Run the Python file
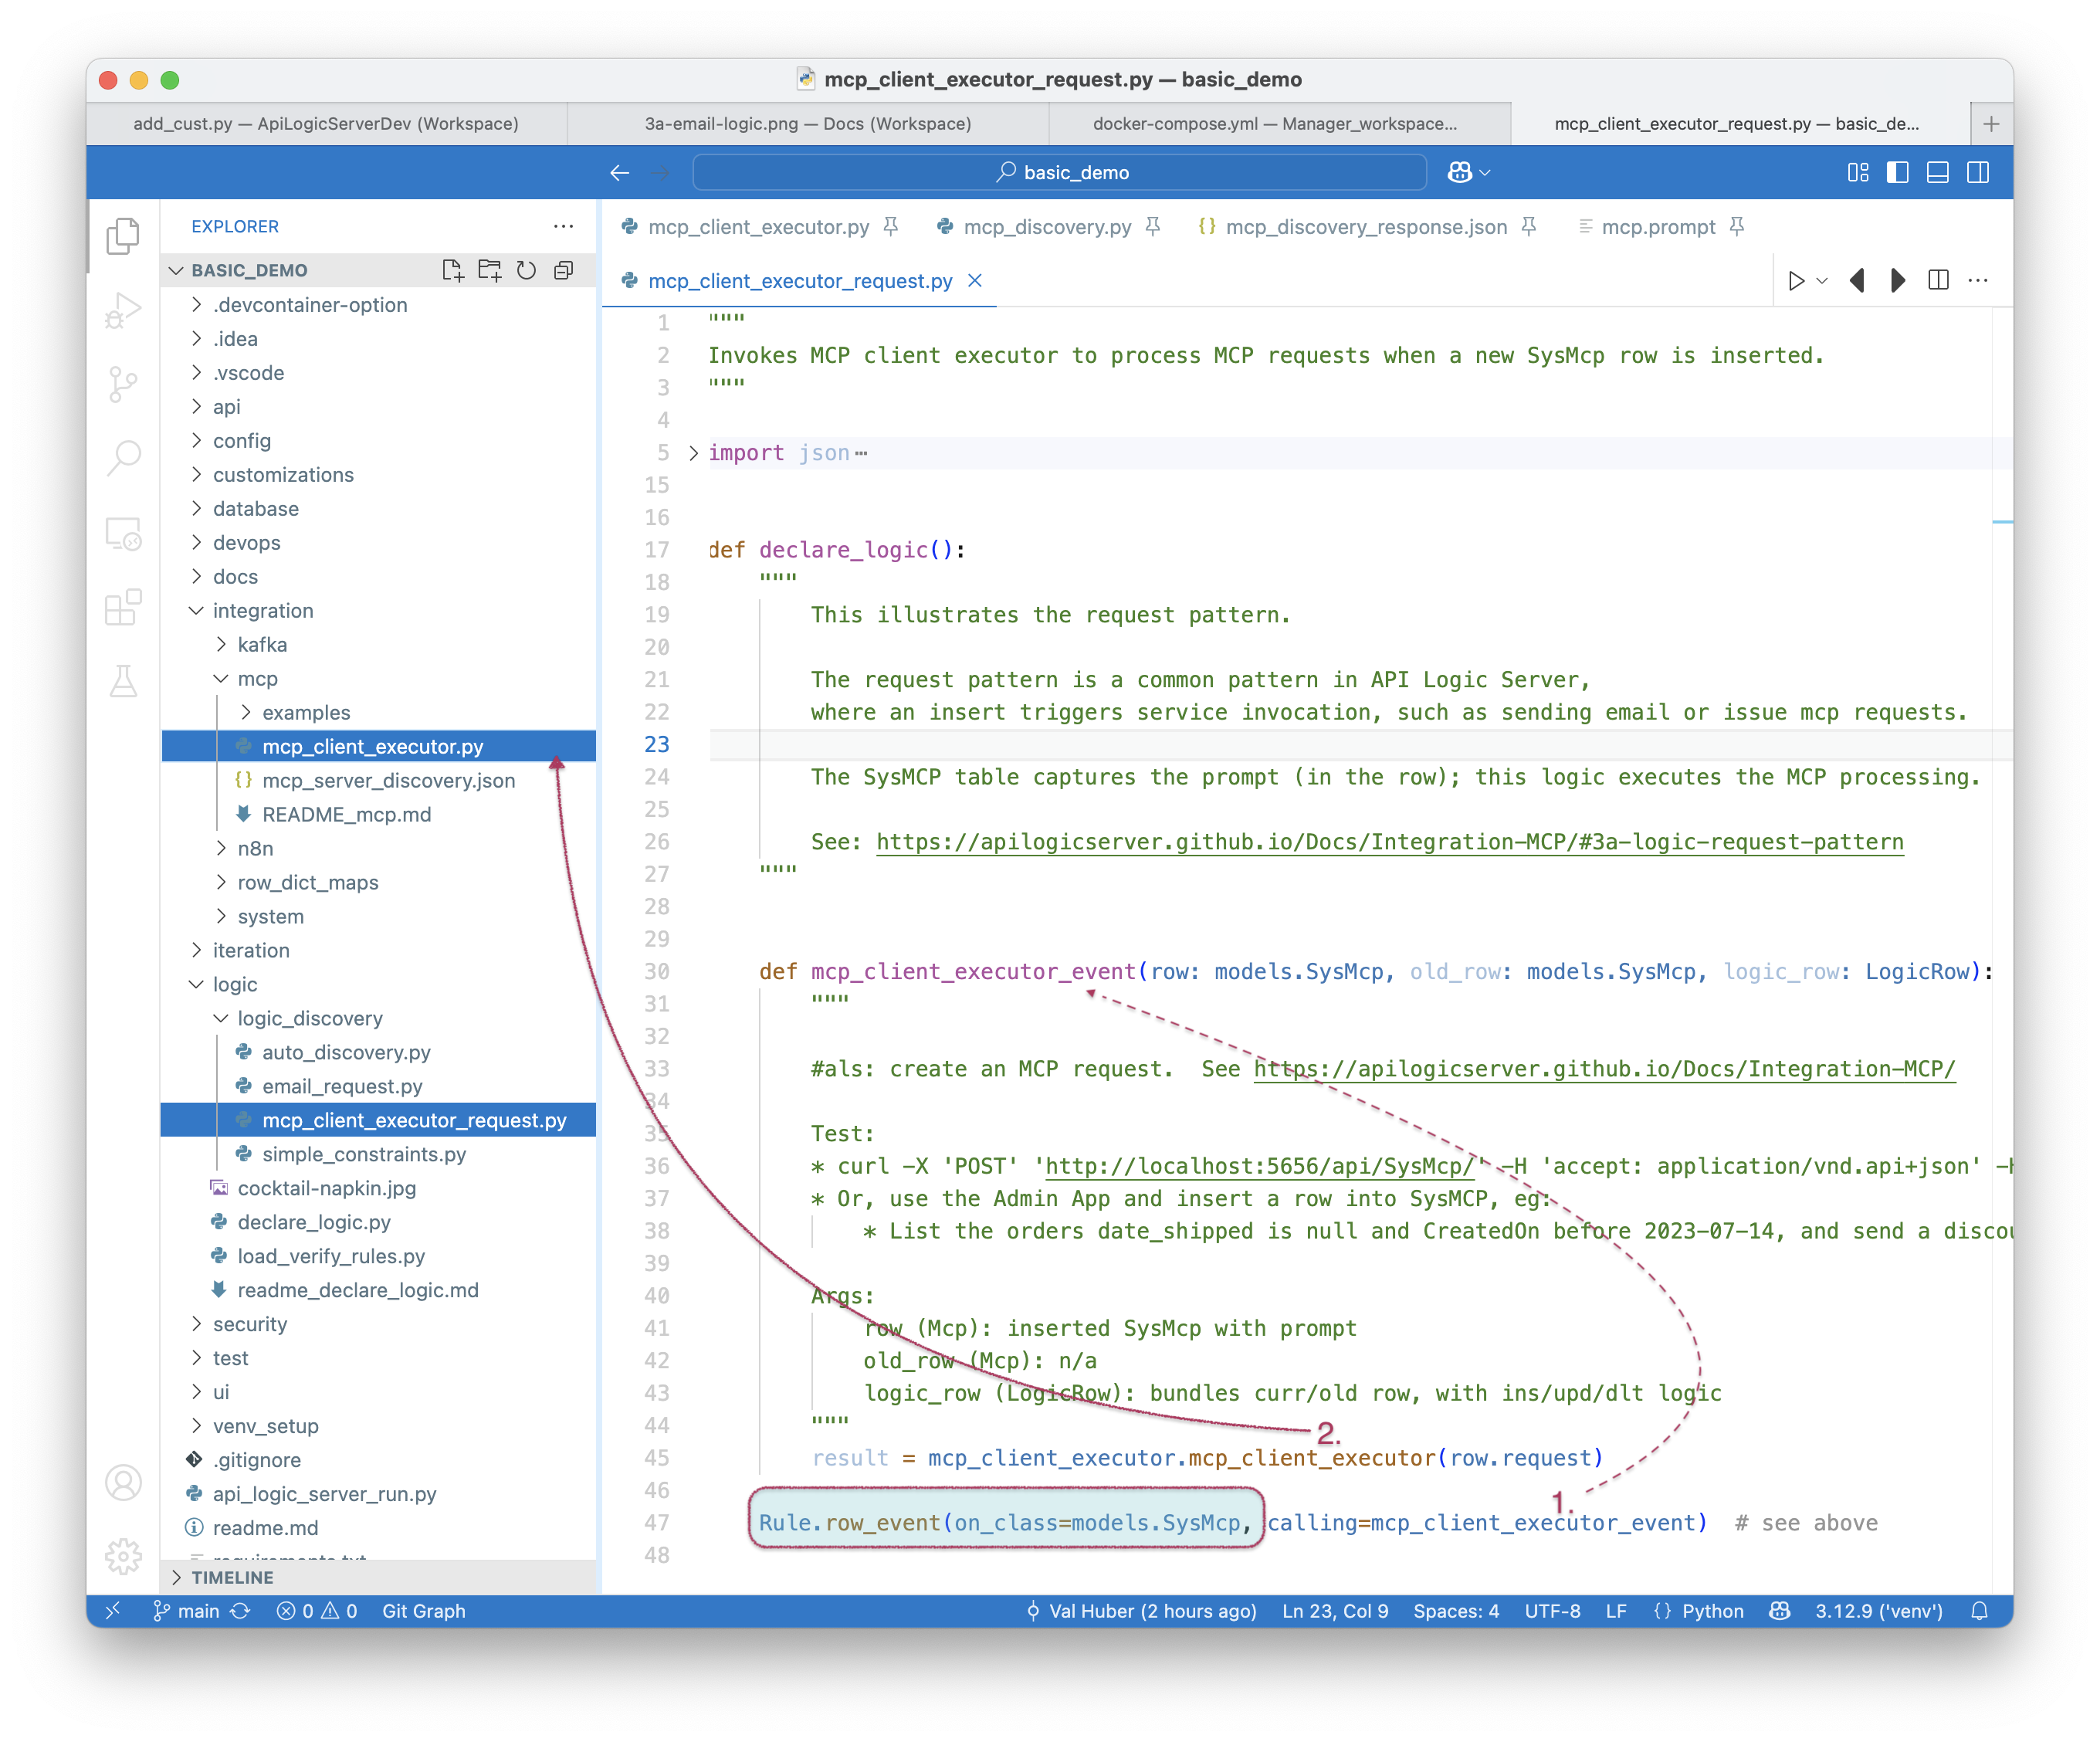 1796,281
